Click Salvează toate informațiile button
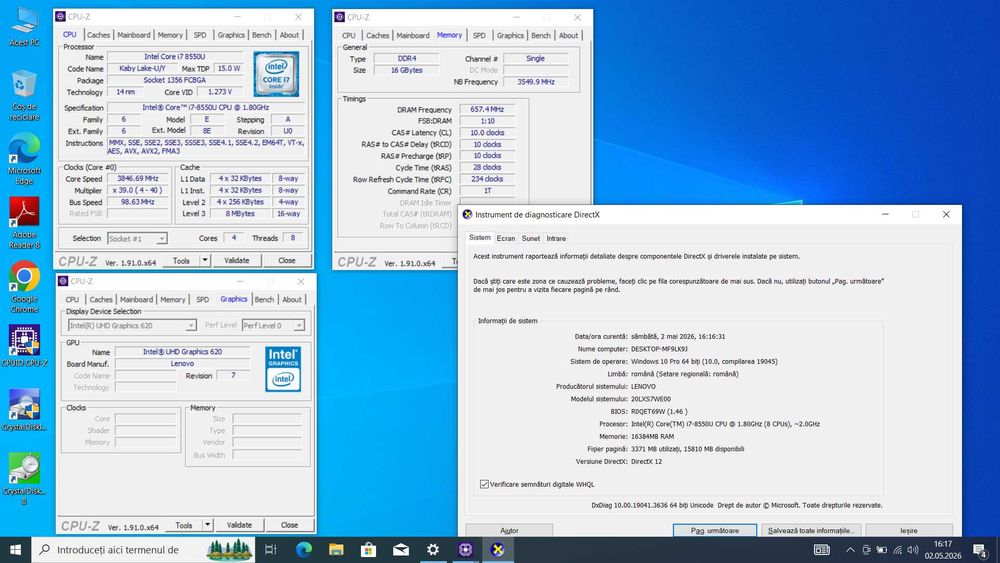 point(811,530)
